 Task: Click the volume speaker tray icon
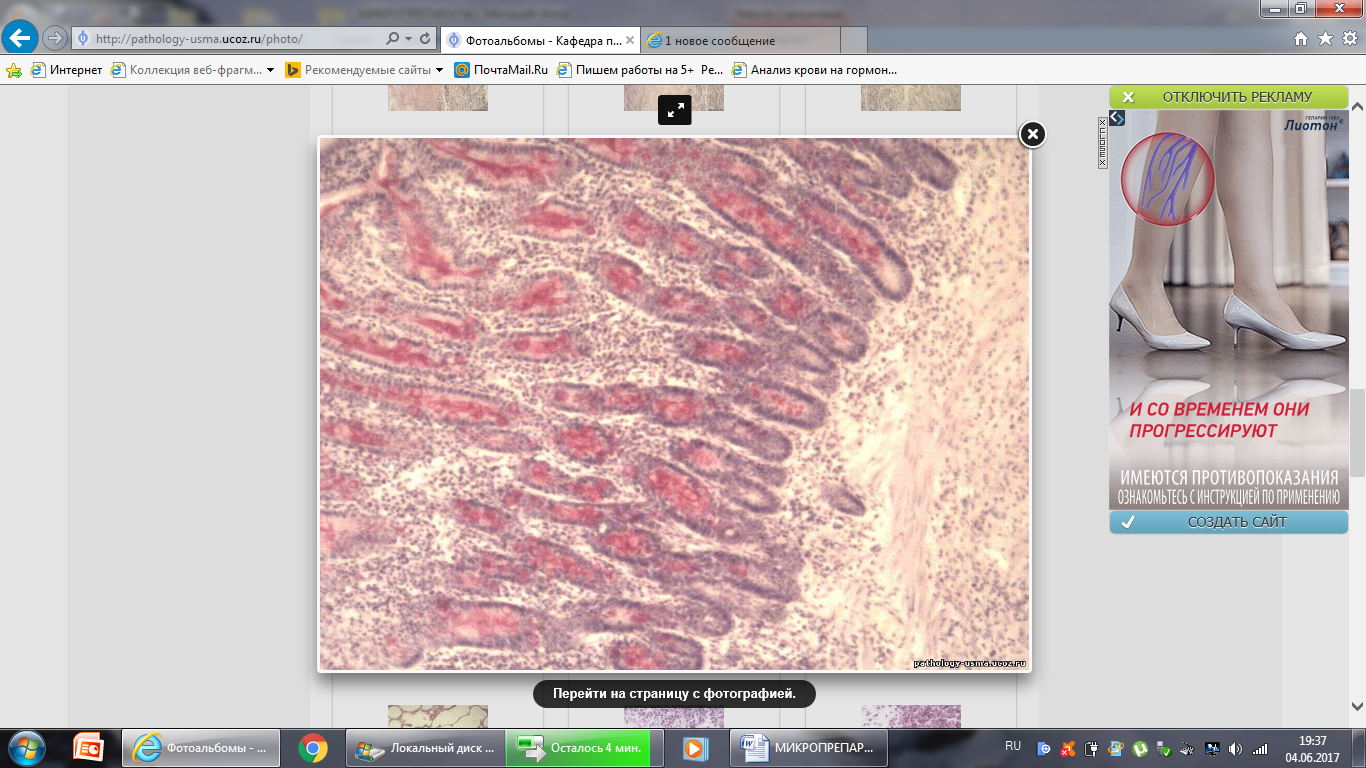coord(1236,748)
